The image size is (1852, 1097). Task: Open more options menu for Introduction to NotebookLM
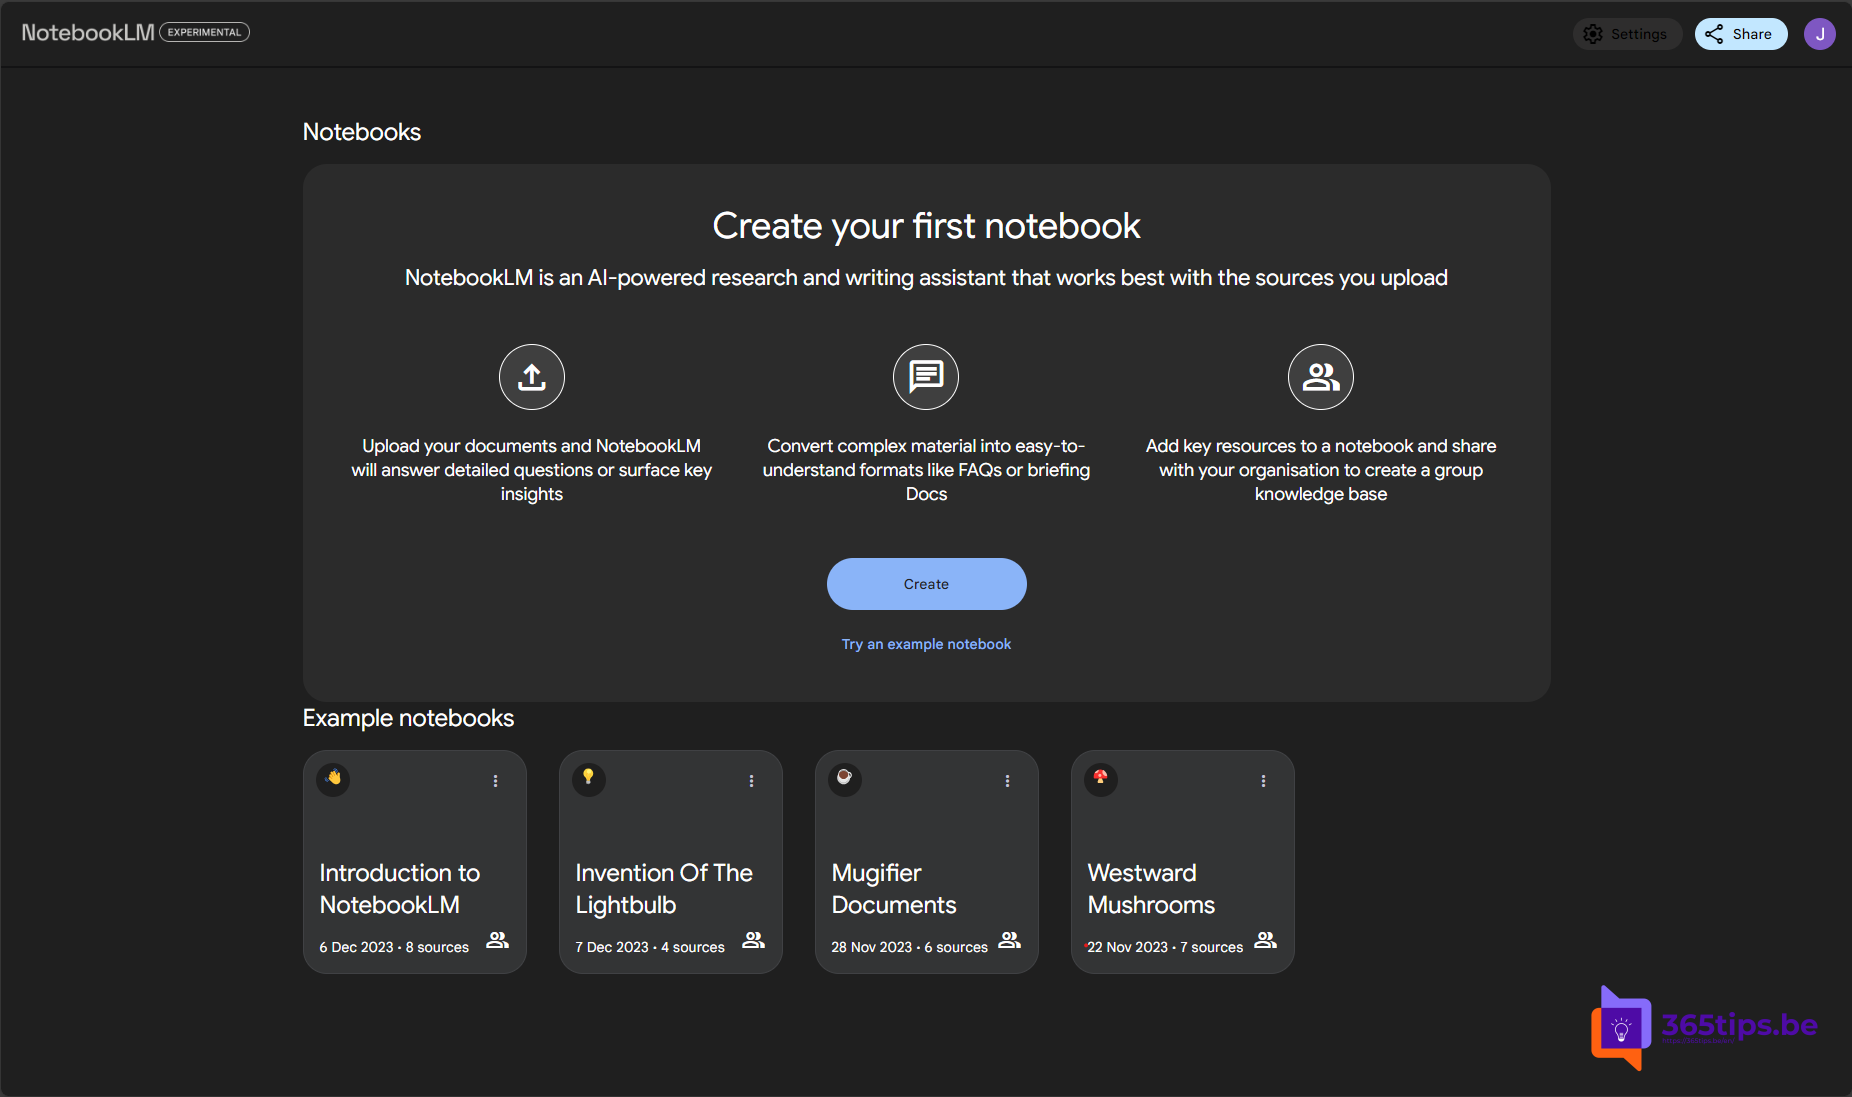[x=495, y=781]
